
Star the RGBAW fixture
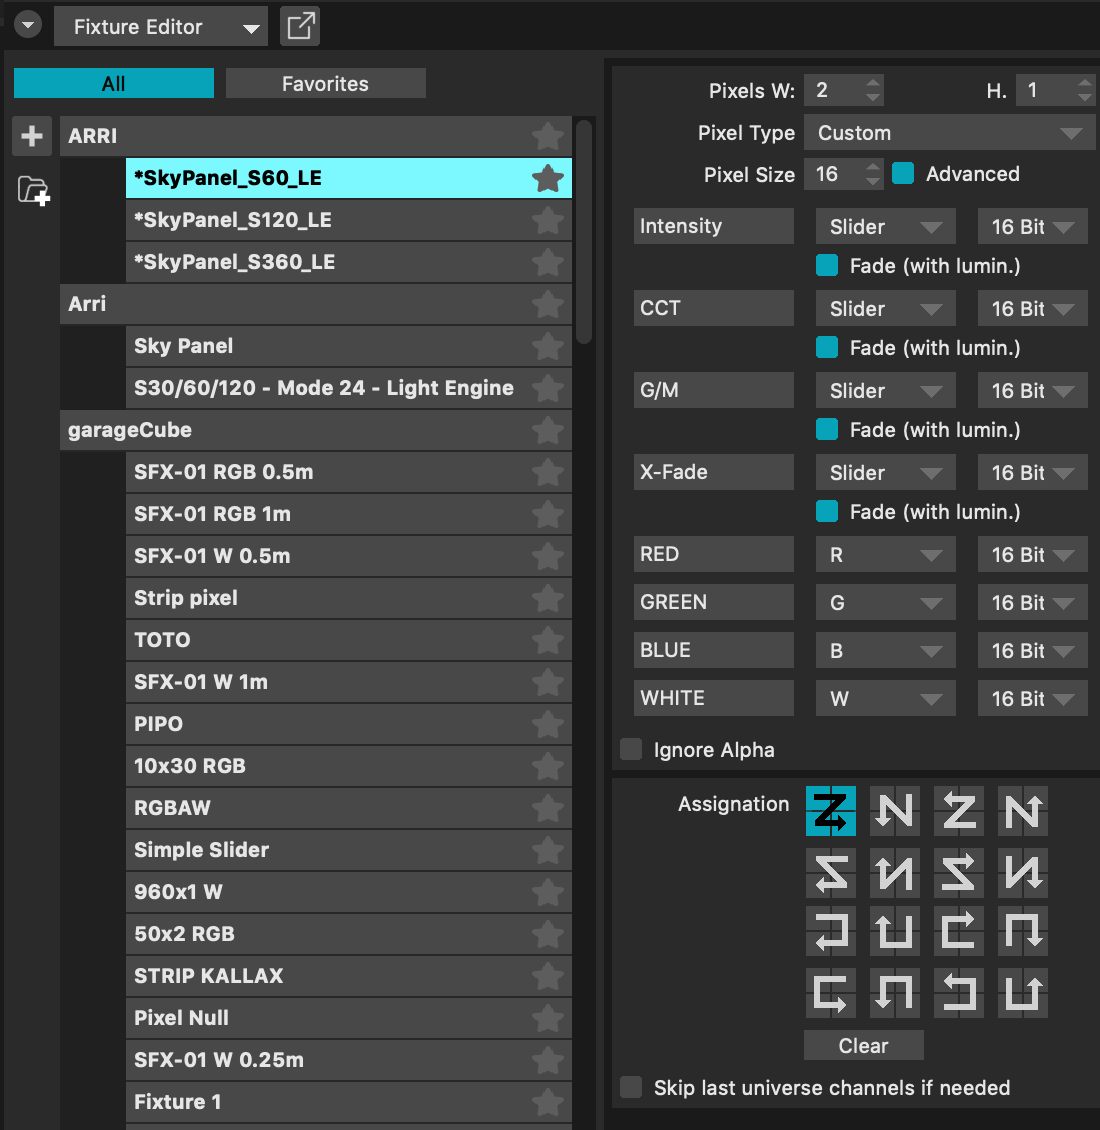[548, 808]
